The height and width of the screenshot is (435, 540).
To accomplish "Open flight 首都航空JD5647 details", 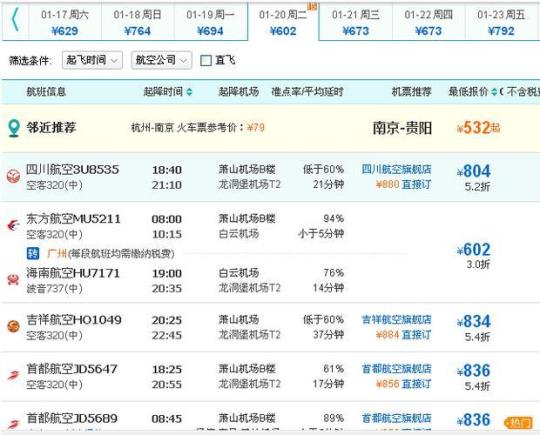I will pyautogui.click(x=72, y=369).
